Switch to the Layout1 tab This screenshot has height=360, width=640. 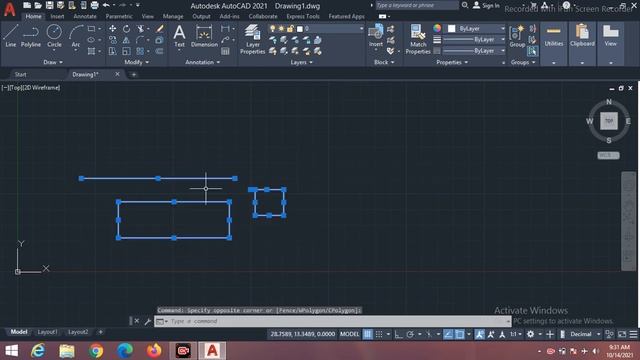point(47,332)
